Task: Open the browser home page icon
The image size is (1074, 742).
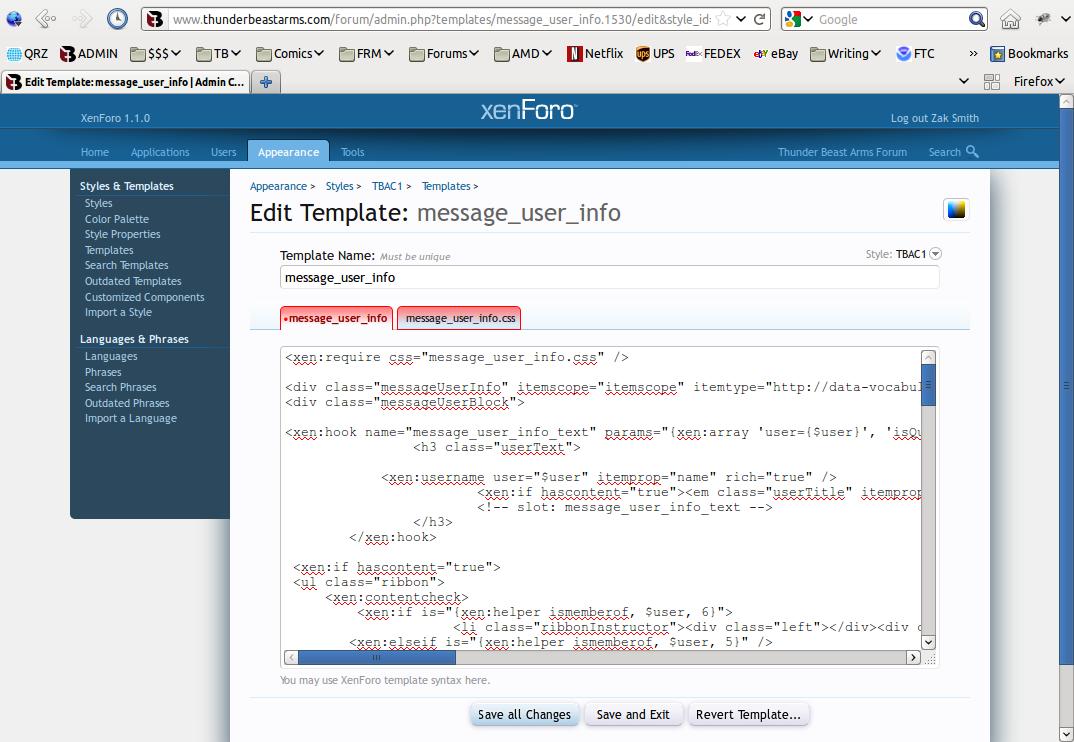Action: click(x=1011, y=19)
